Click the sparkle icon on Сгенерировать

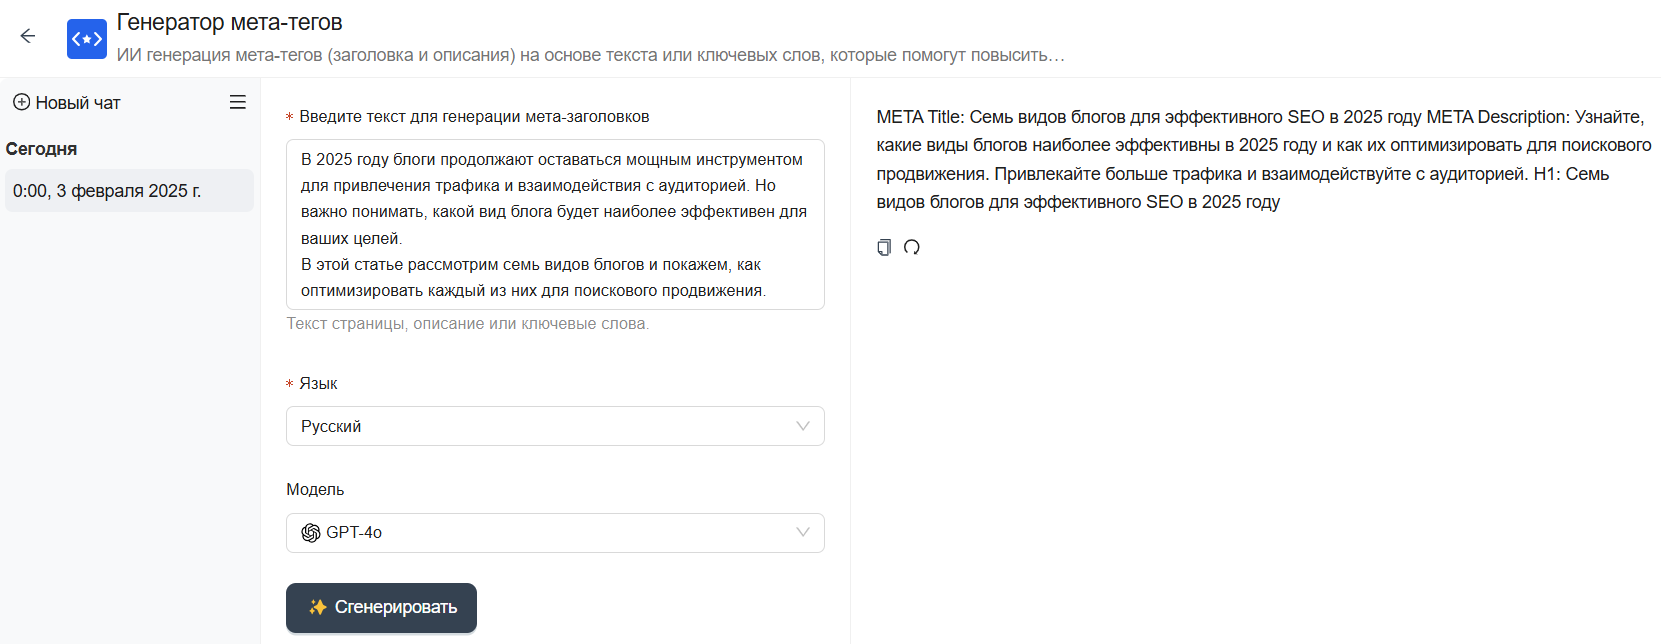pyautogui.click(x=318, y=607)
